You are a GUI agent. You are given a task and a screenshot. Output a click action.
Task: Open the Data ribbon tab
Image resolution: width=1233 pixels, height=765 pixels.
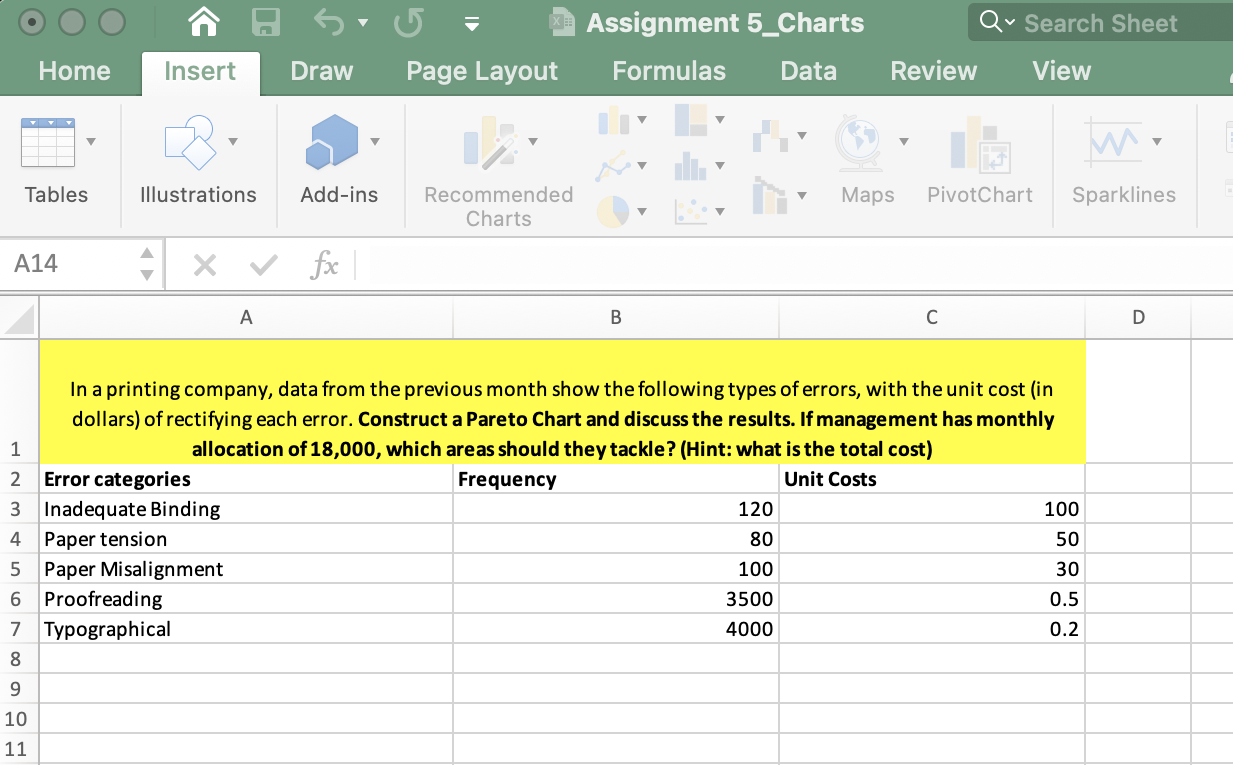[808, 70]
